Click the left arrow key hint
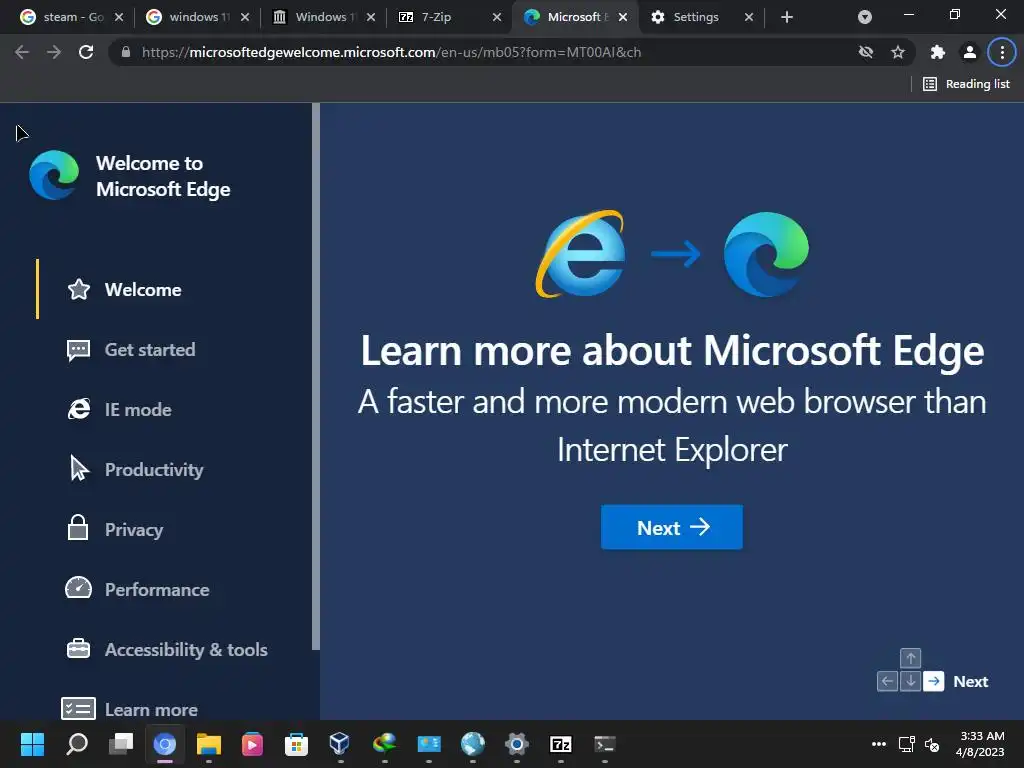Screen dimensions: 1024x768 point(888,681)
